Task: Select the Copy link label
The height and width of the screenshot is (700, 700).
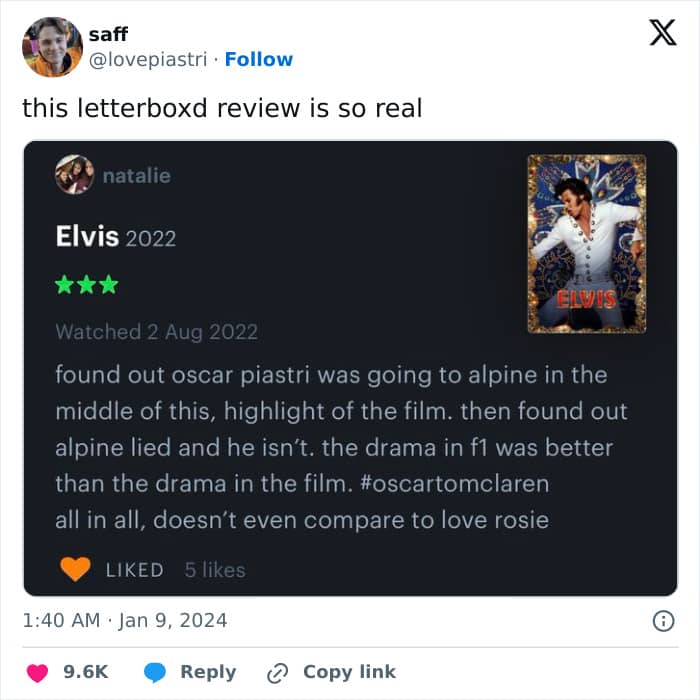Action: 350,672
